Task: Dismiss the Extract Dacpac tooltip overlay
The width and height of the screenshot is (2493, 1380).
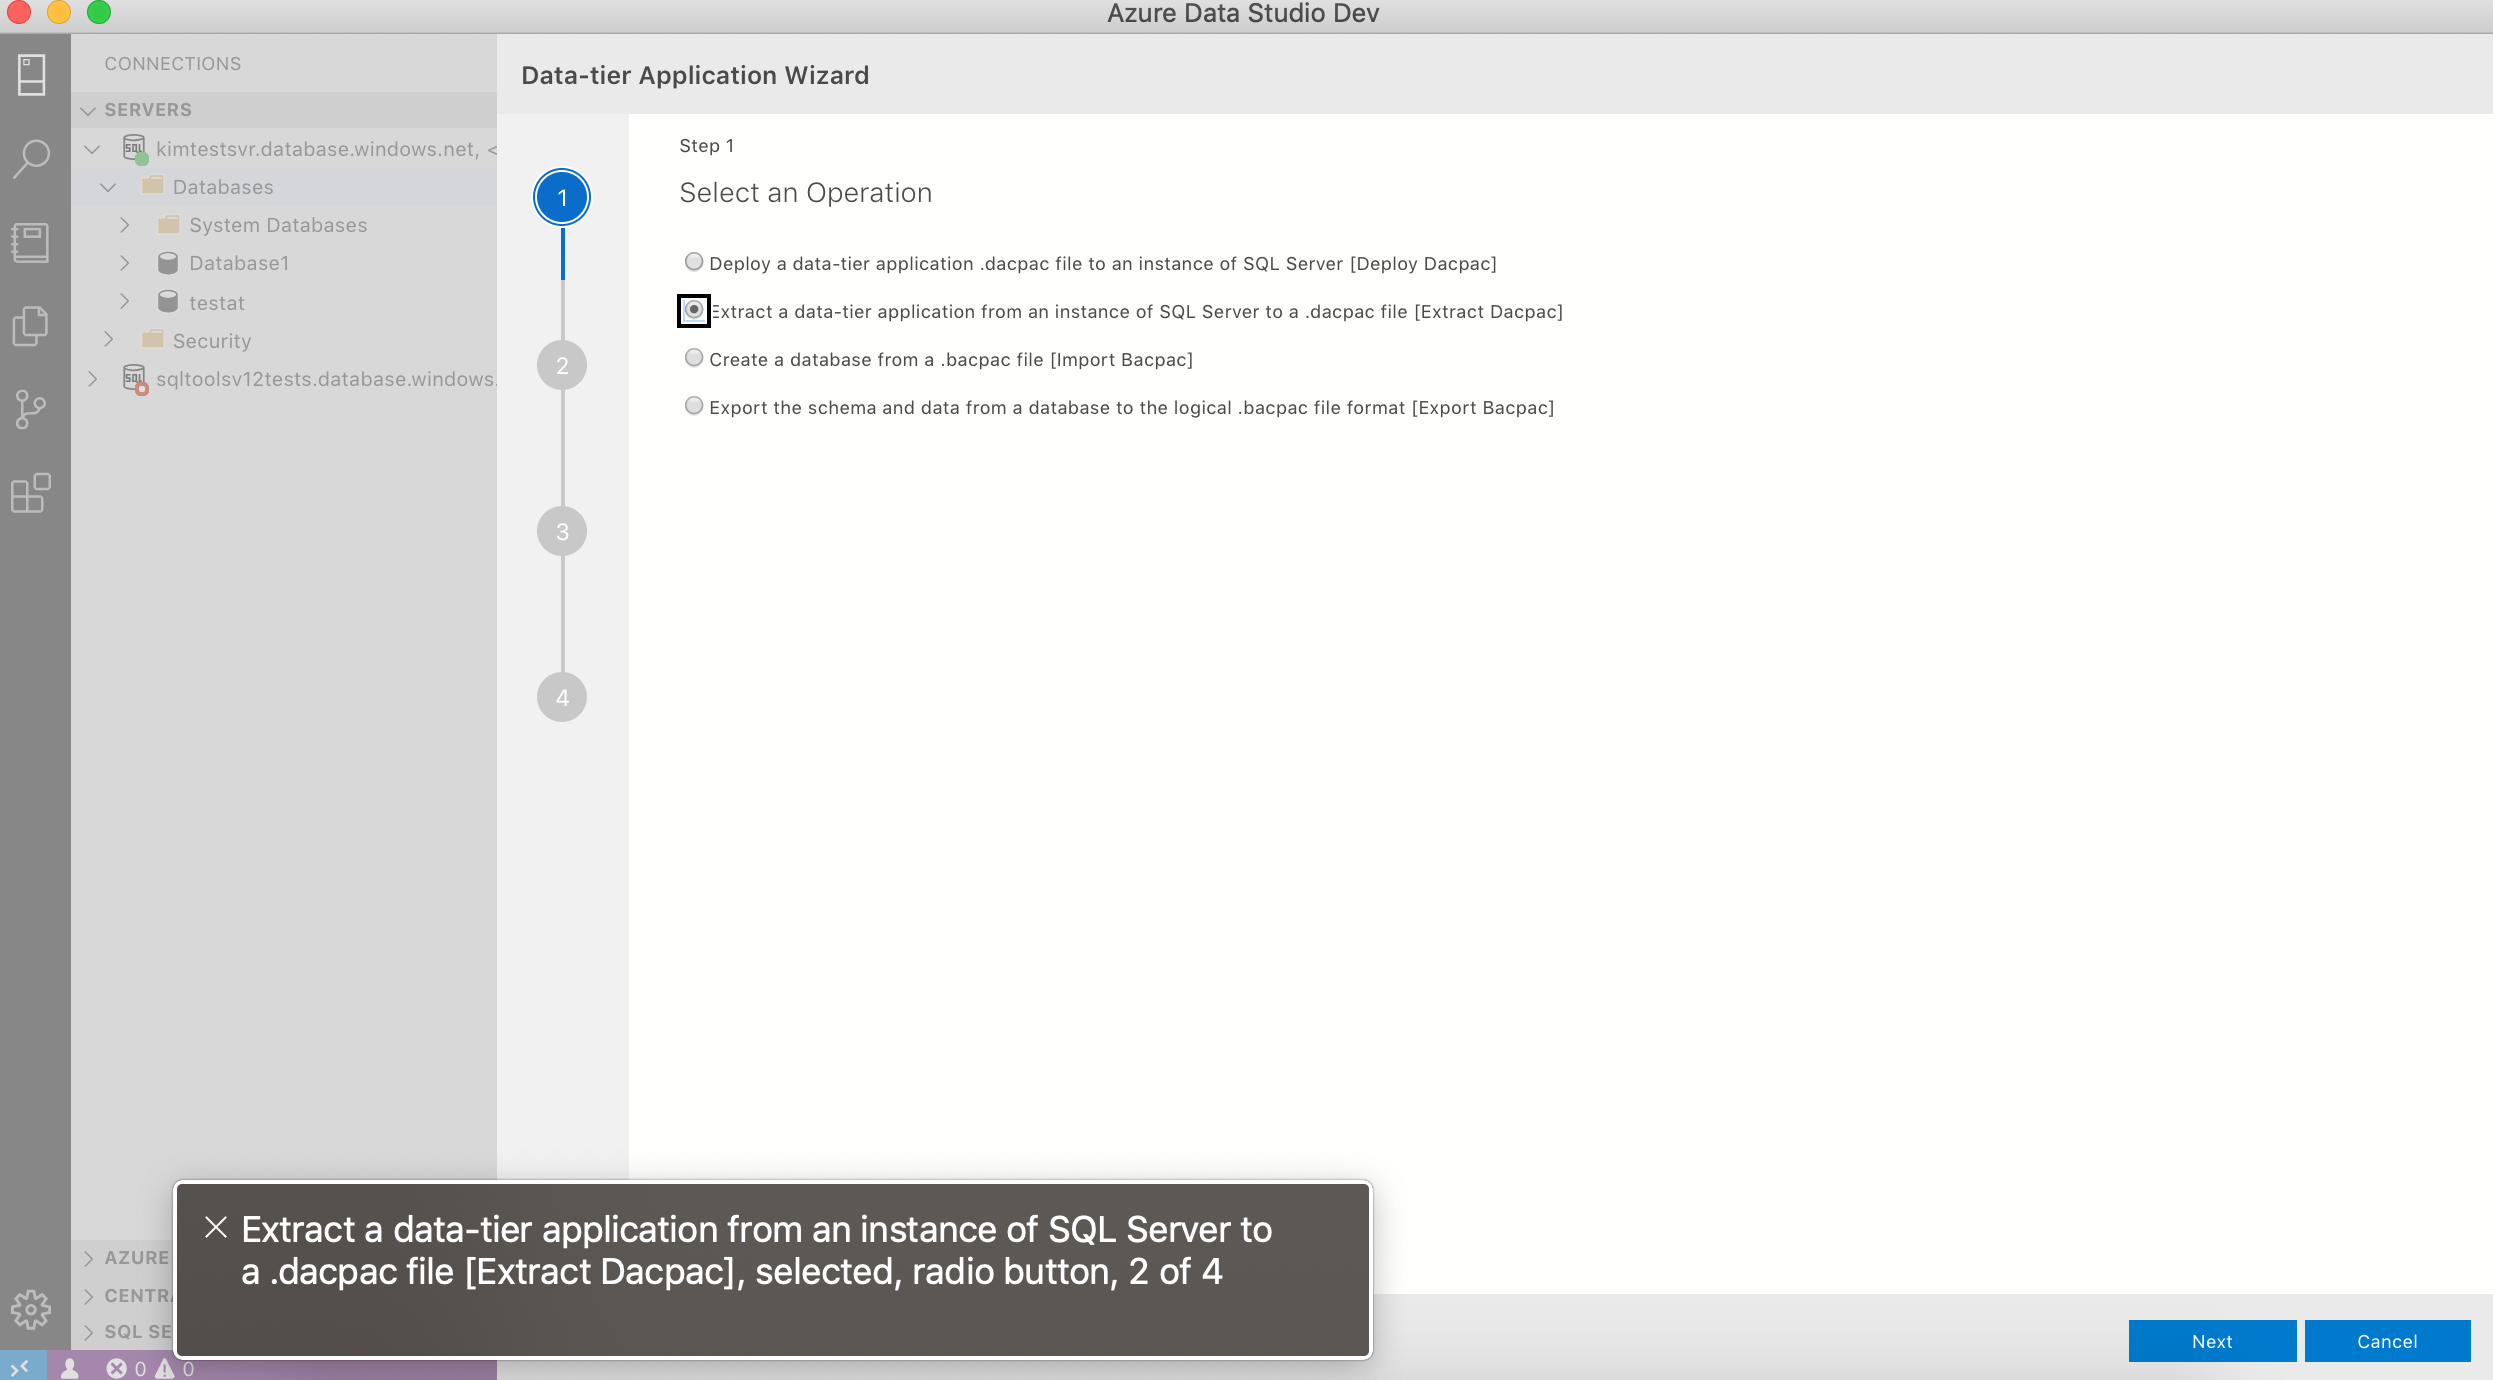Action: pos(216,1227)
